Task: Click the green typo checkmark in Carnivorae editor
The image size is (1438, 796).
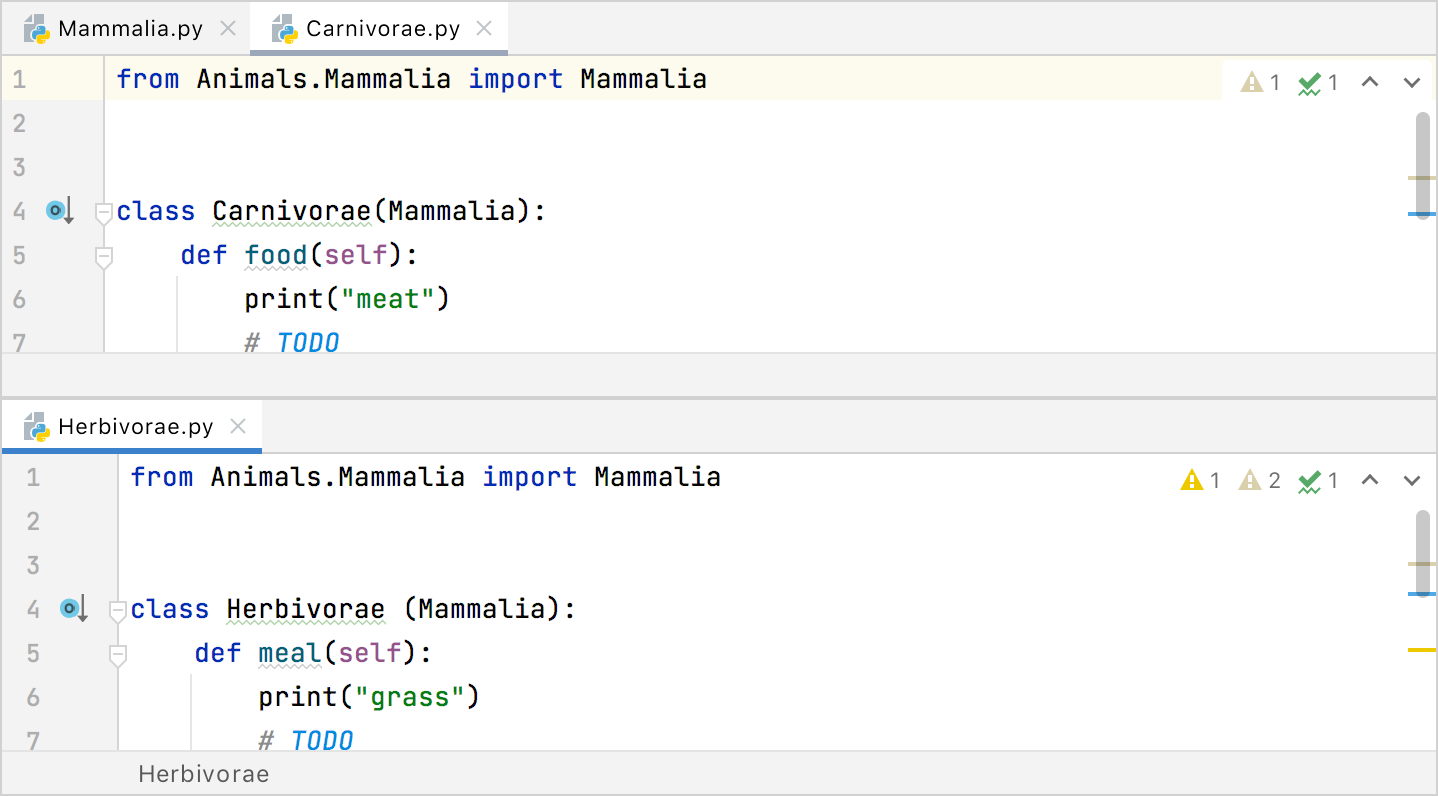Action: point(1318,82)
